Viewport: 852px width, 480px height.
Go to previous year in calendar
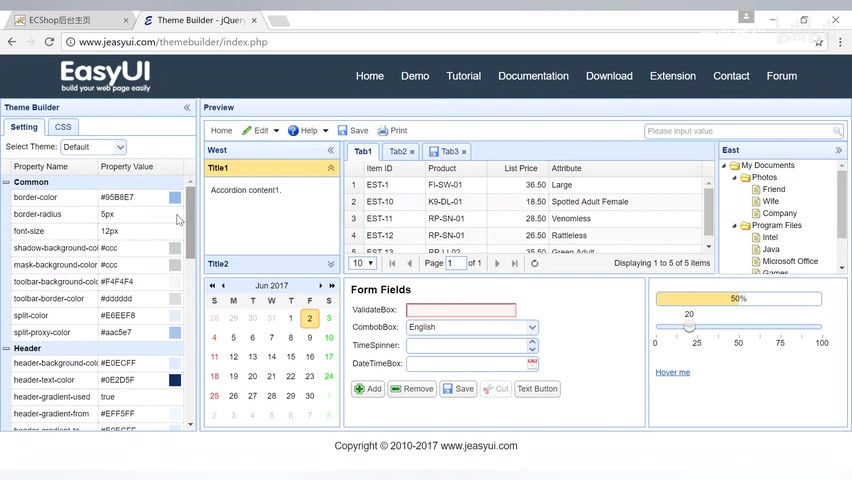click(x=212, y=285)
